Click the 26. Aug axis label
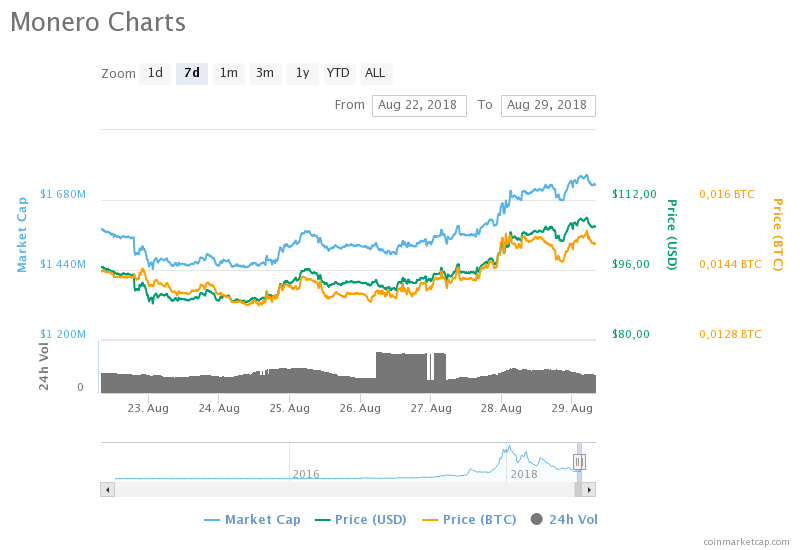800x550 pixels. pos(360,408)
